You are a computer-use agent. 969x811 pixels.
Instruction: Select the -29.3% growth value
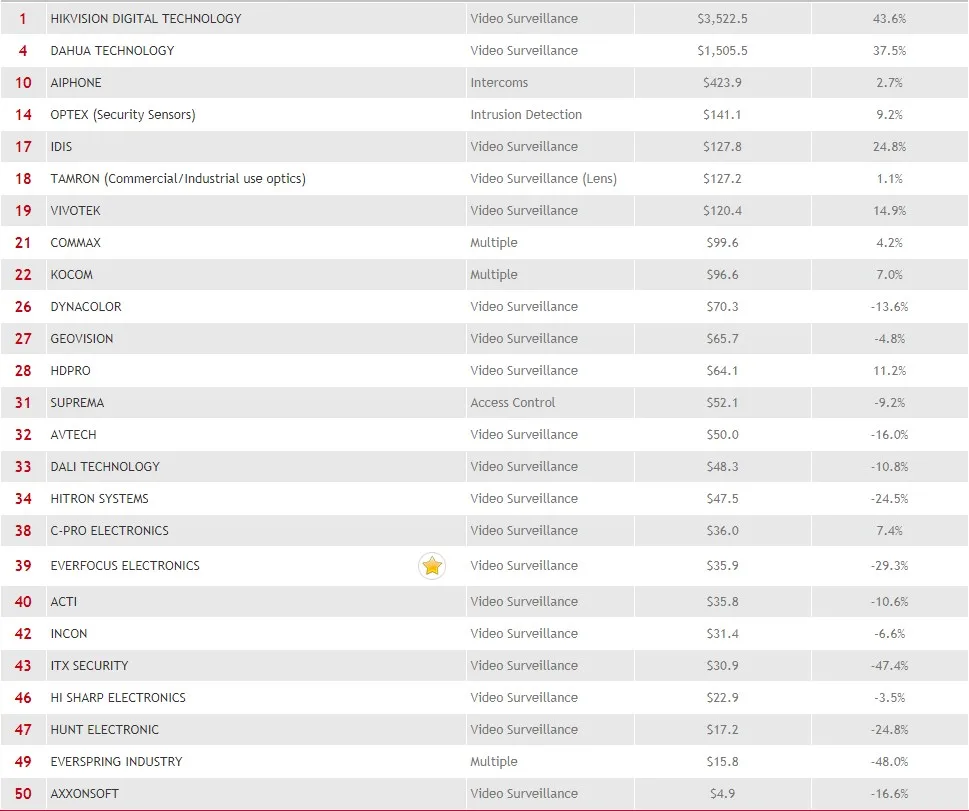click(x=889, y=566)
